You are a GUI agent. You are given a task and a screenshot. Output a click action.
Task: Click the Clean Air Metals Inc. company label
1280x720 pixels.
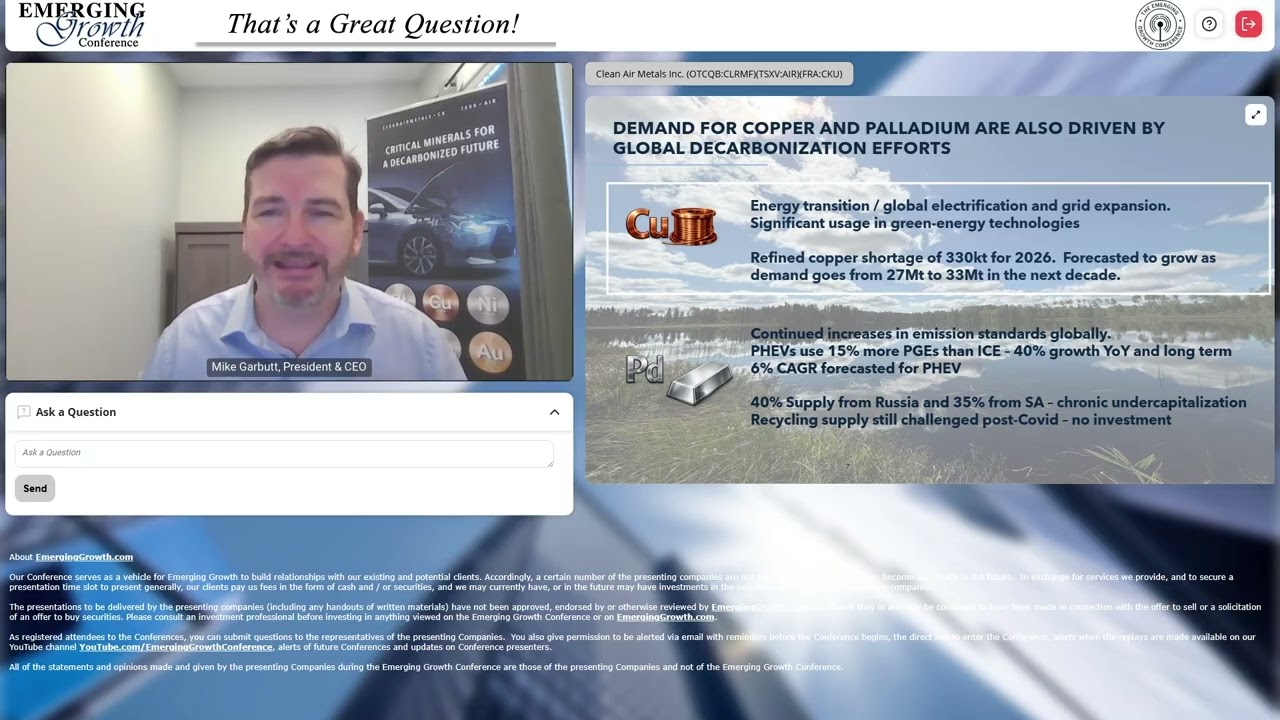(x=719, y=73)
